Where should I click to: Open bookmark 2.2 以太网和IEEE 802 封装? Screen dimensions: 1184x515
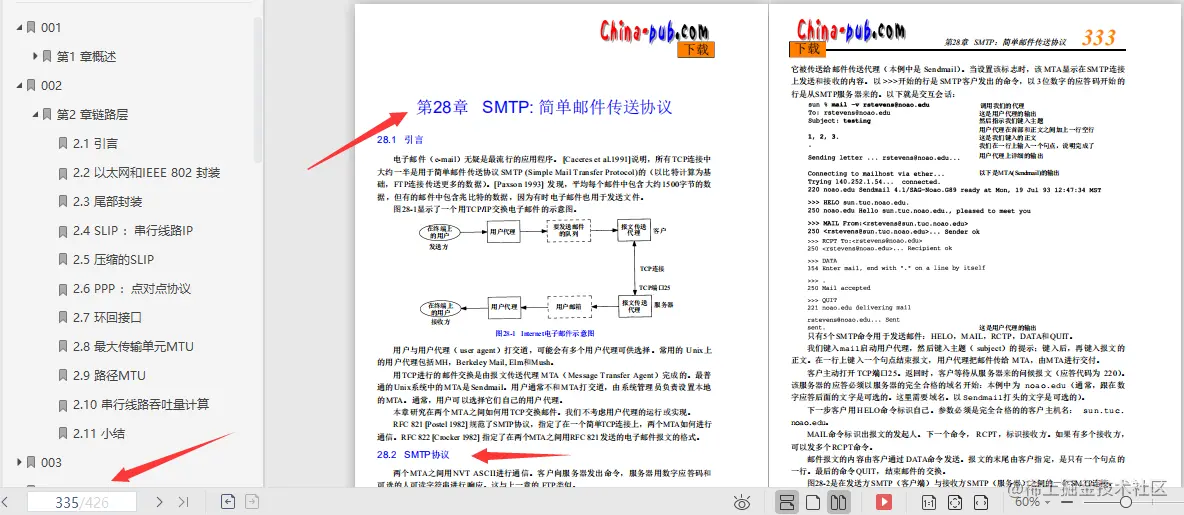pyautogui.click(x=146, y=173)
